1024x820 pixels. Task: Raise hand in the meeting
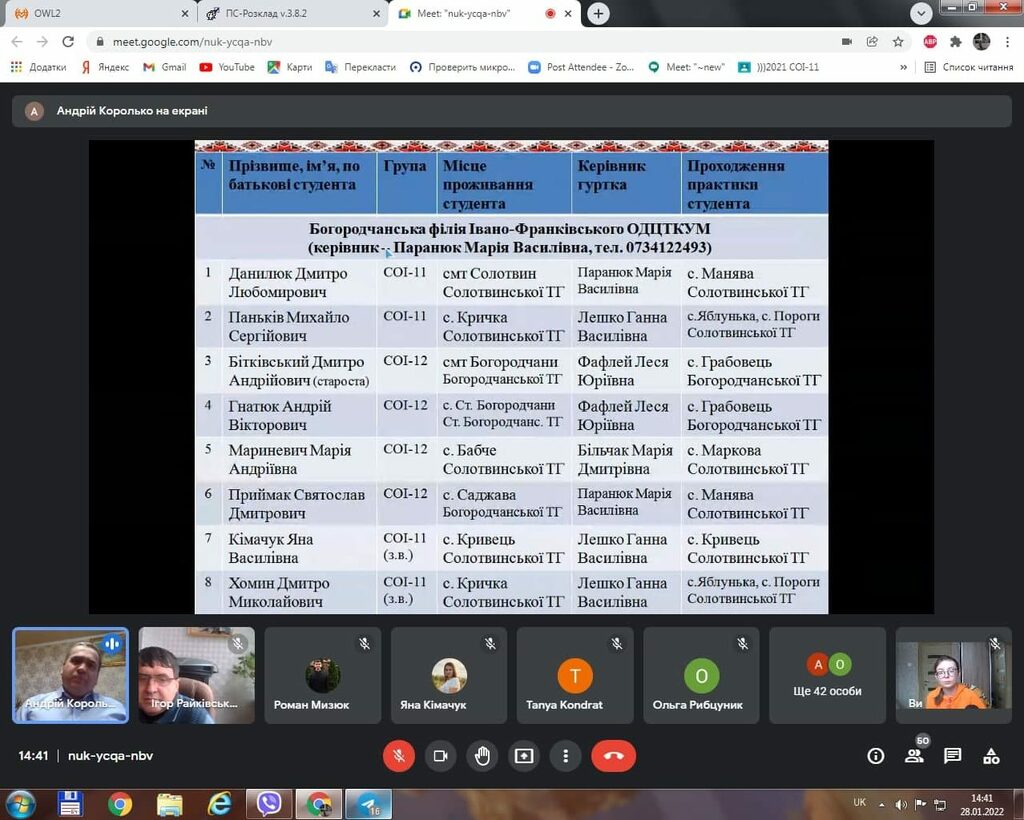pyautogui.click(x=482, y=756)
